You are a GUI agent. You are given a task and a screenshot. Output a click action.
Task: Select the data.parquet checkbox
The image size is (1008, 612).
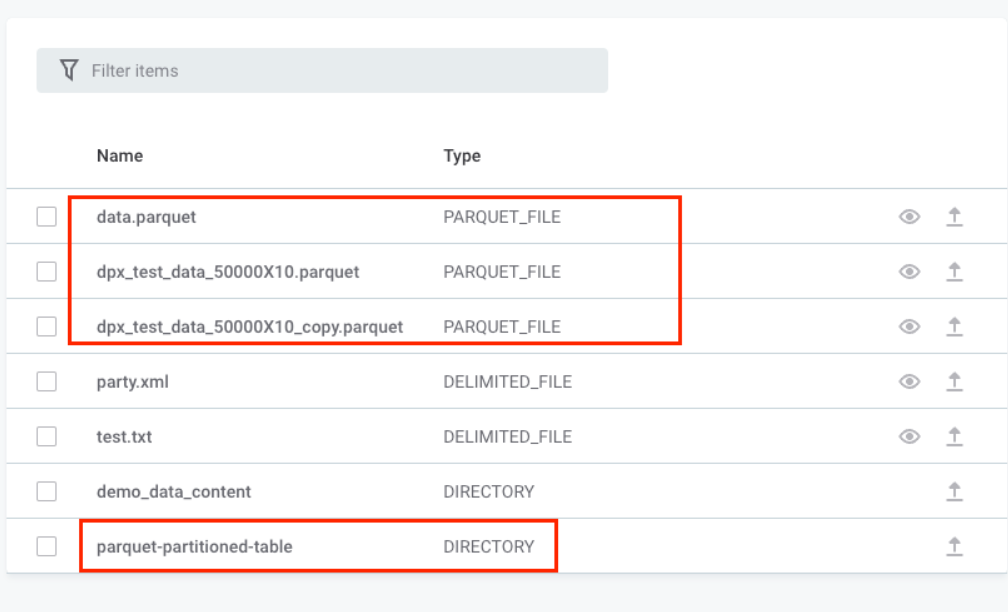(x=47, y=216)
